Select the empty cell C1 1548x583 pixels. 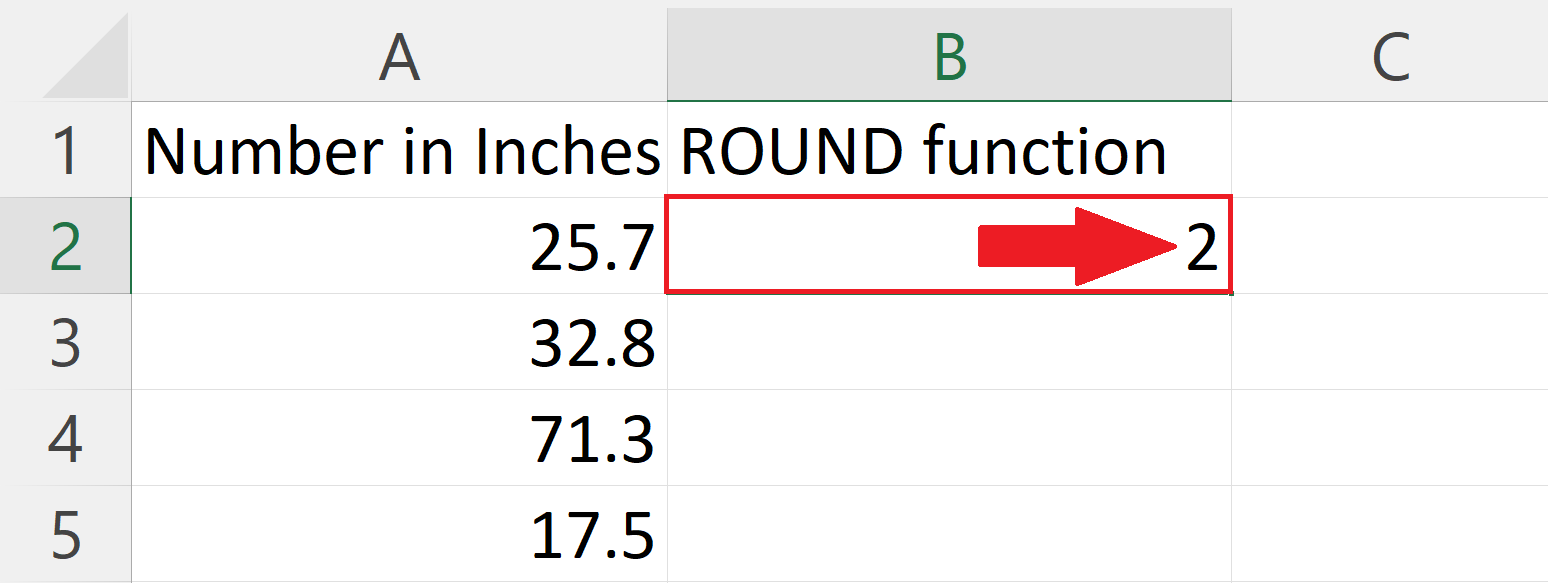(x=1390, y=150)
